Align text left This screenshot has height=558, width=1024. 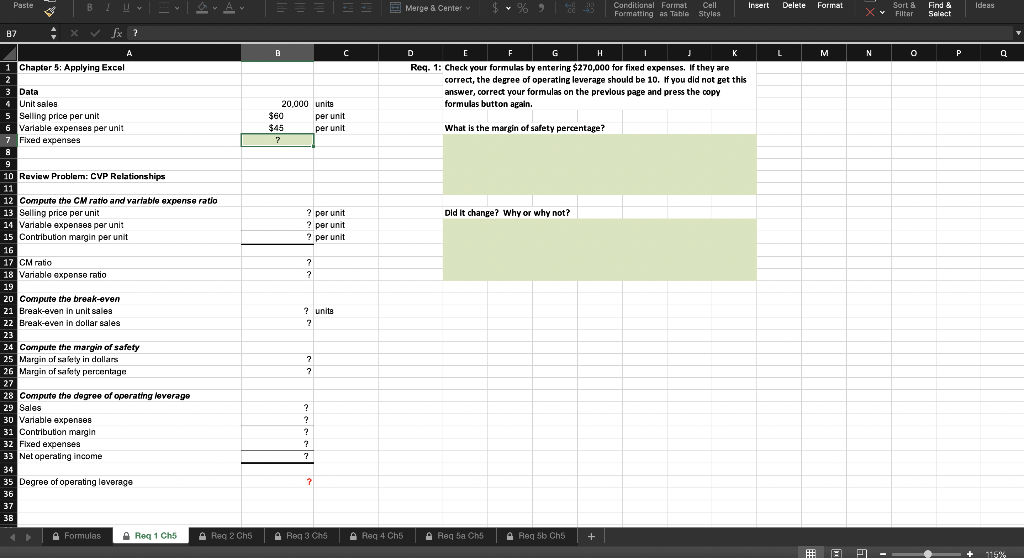click(x=281, y=8)
